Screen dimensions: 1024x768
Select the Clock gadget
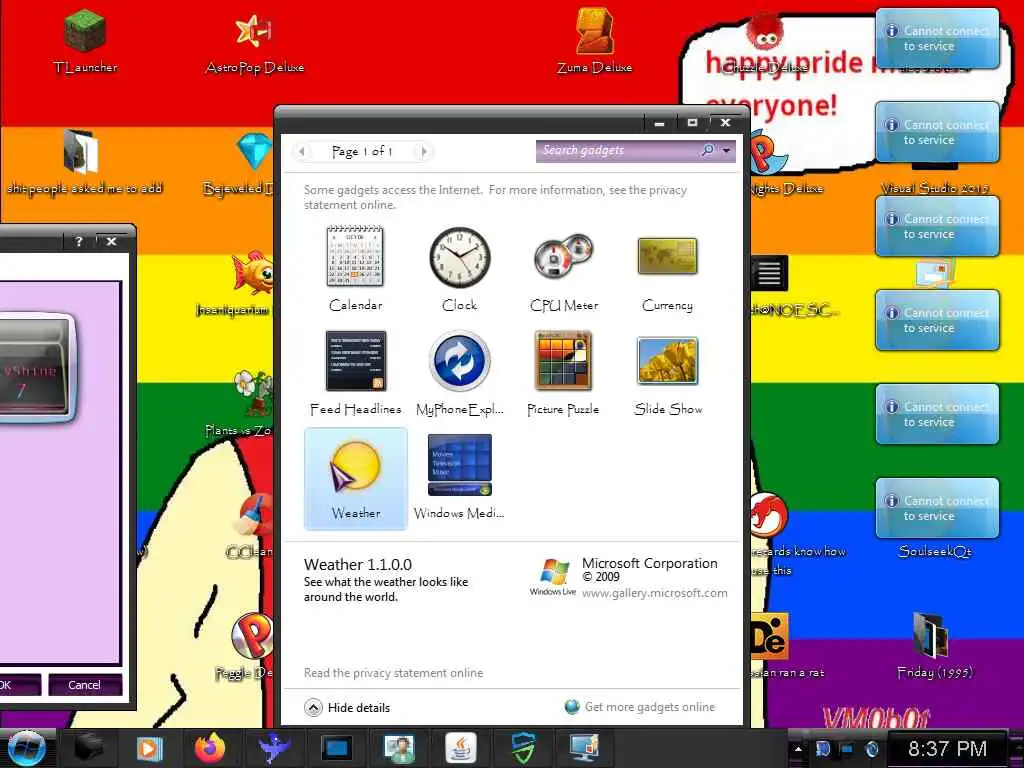point(460,269)
